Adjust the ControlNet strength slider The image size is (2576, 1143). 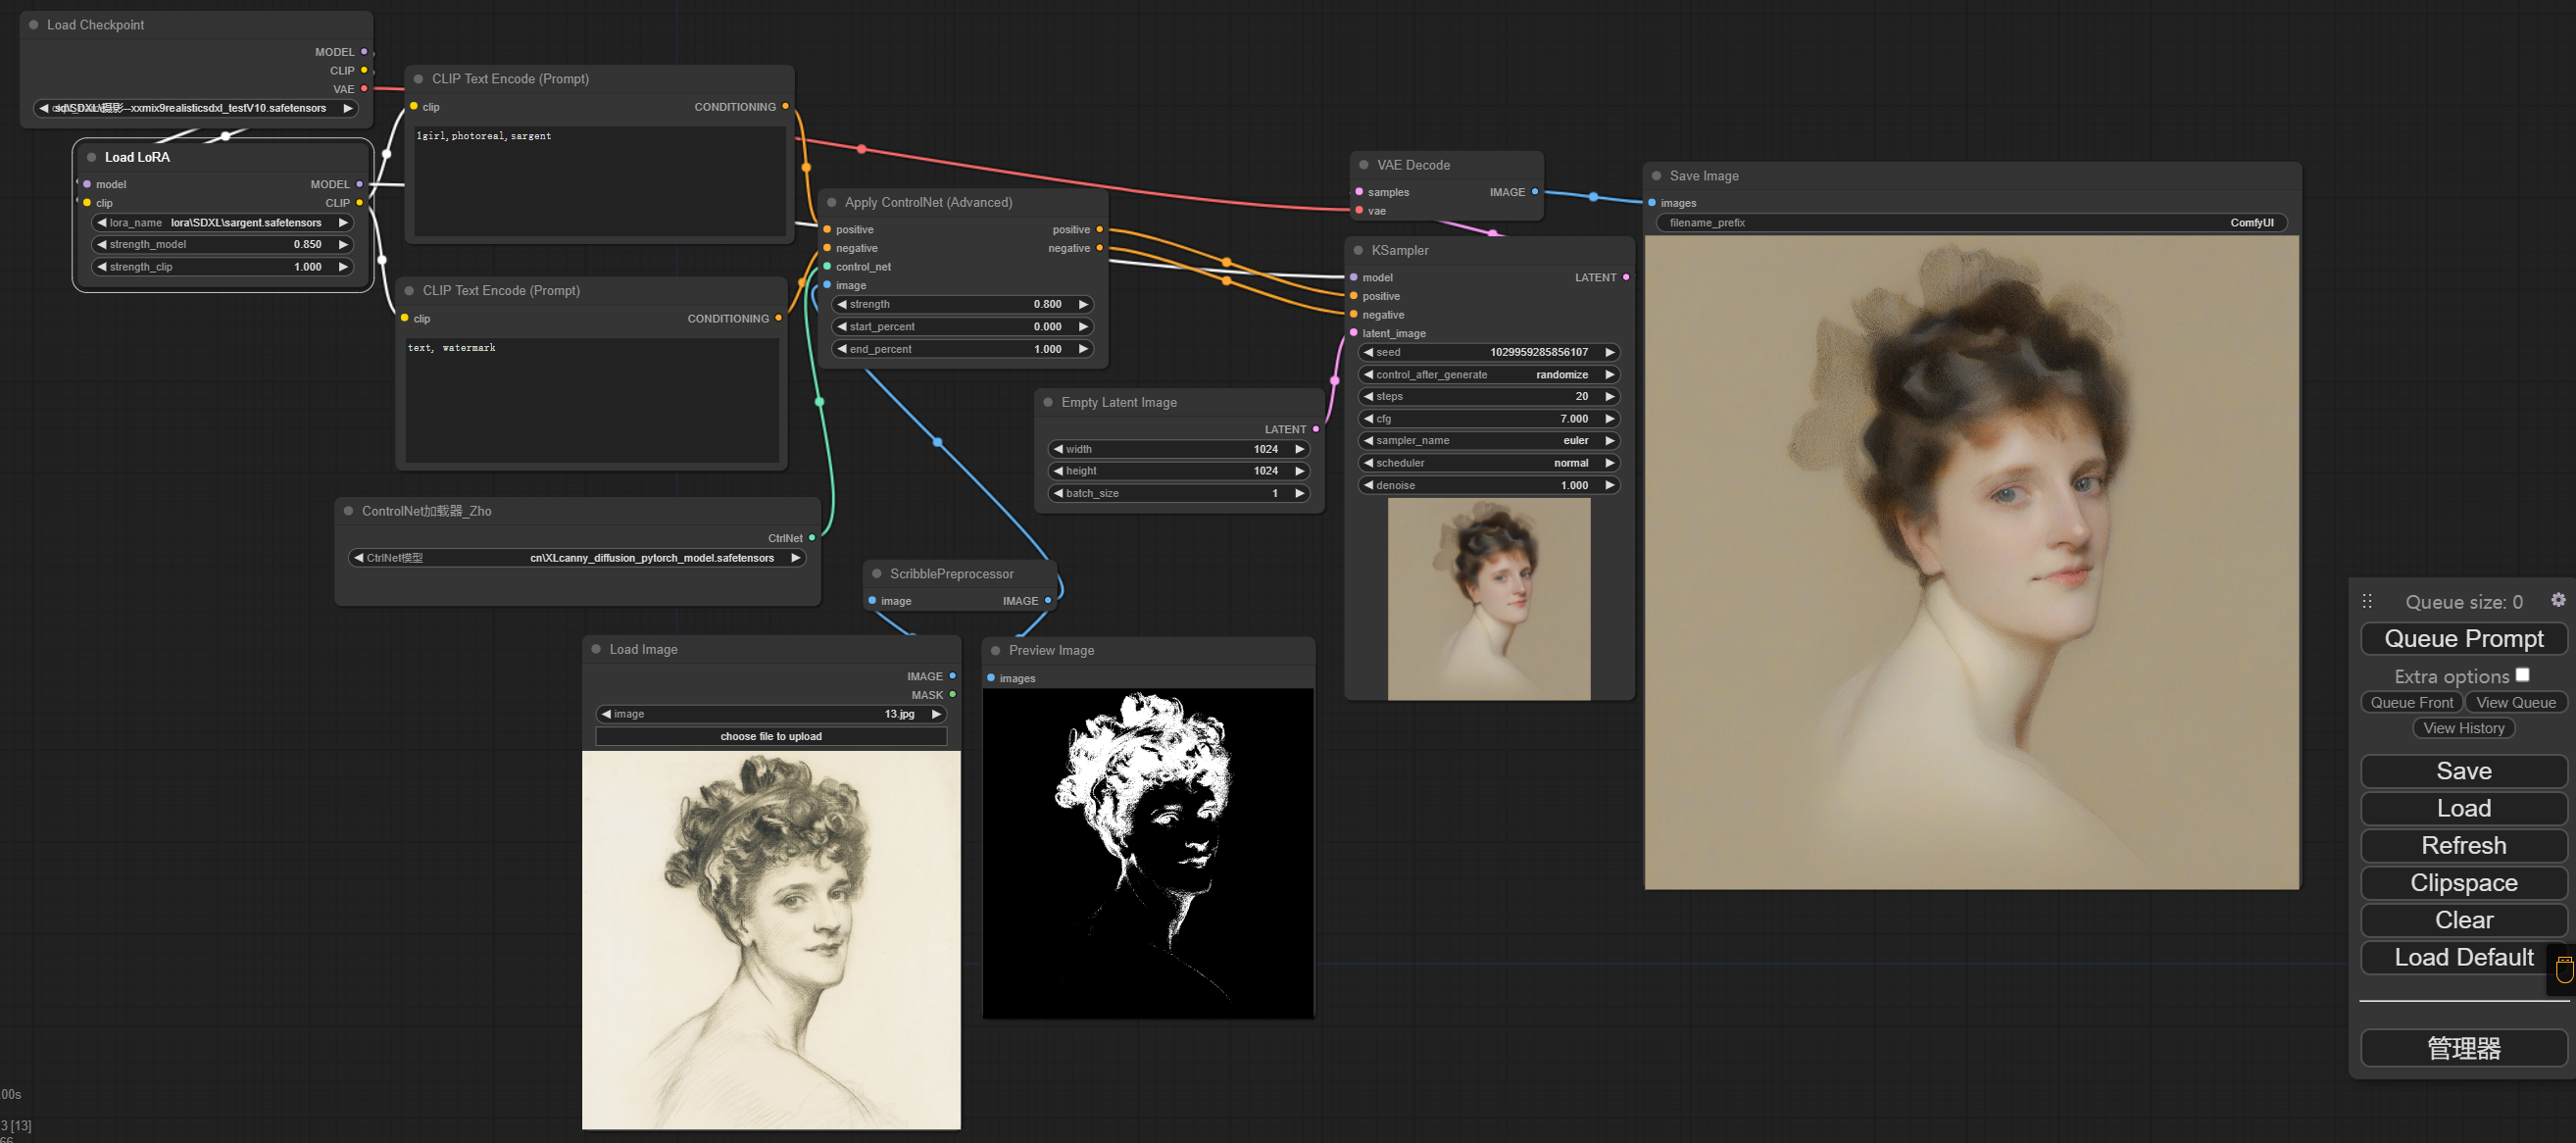click(960, 304)
